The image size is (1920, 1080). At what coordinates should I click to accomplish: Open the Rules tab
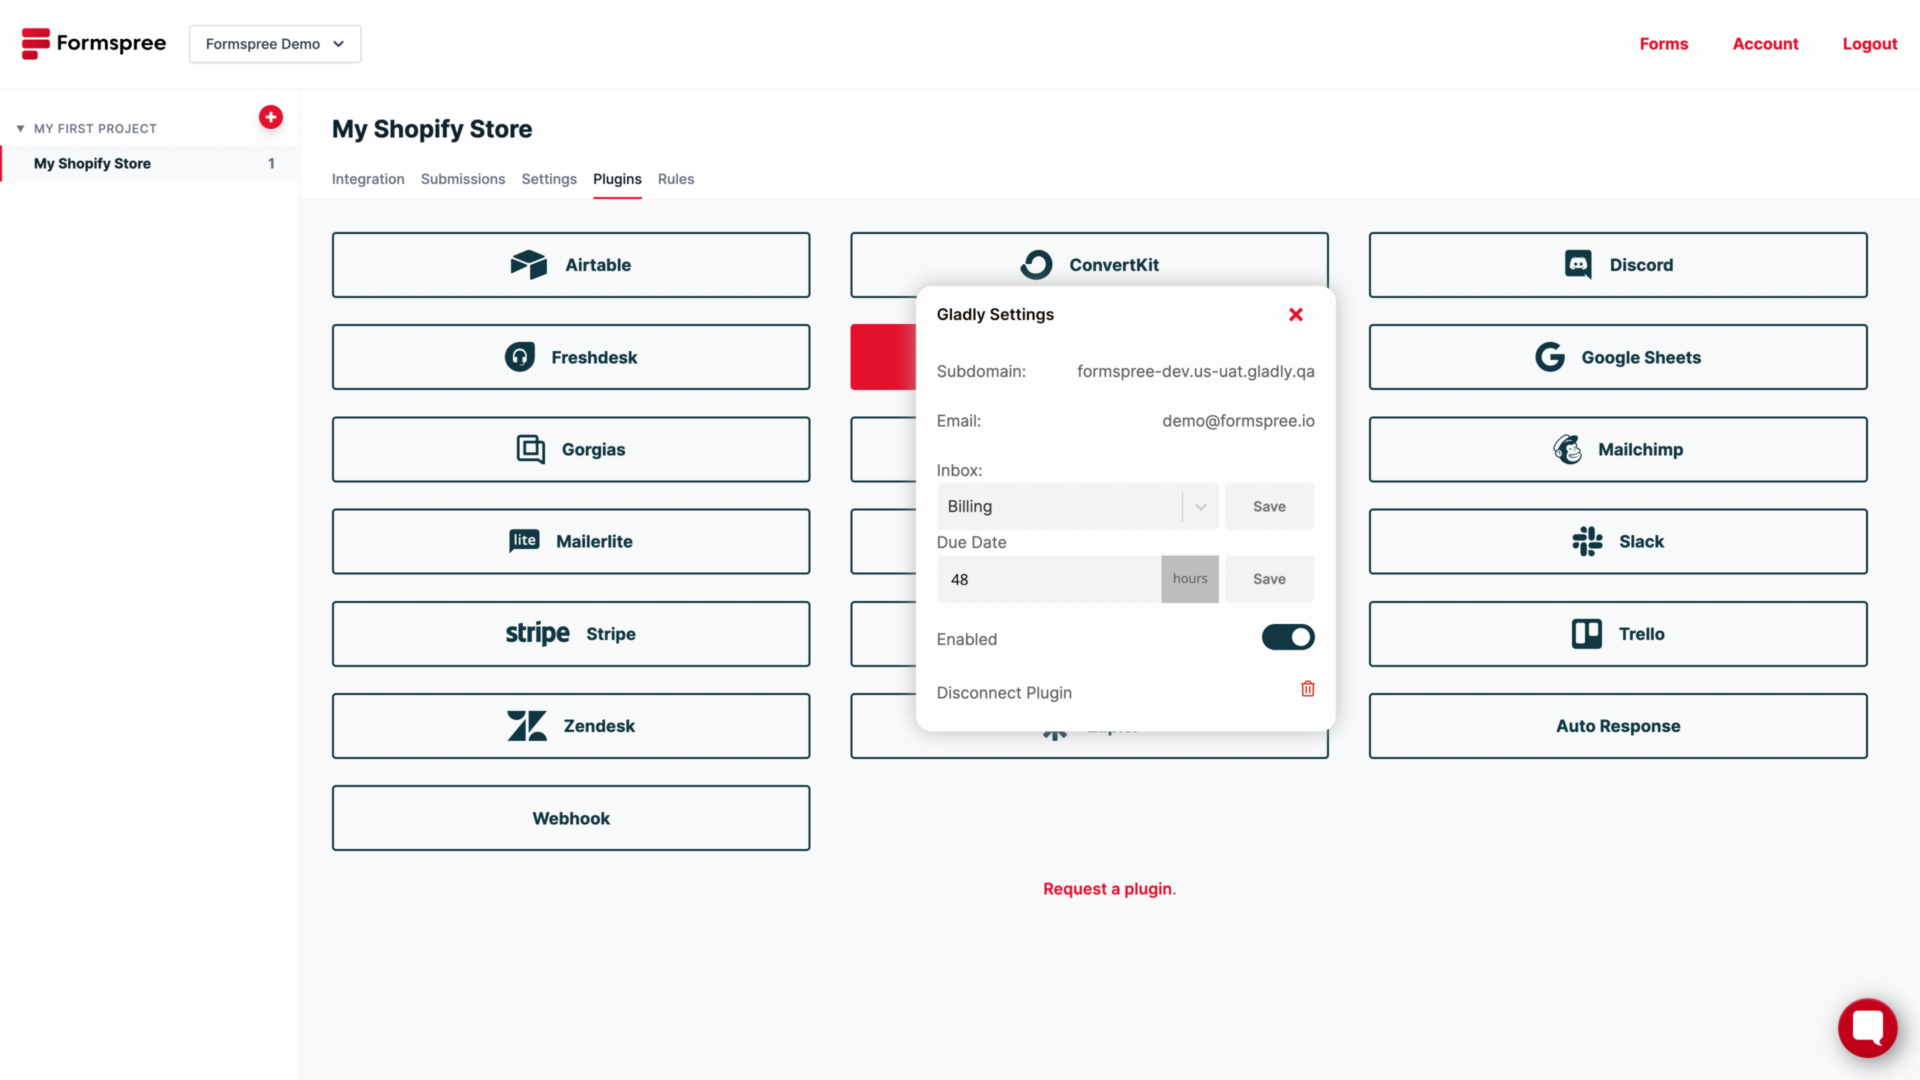[675, 179]
